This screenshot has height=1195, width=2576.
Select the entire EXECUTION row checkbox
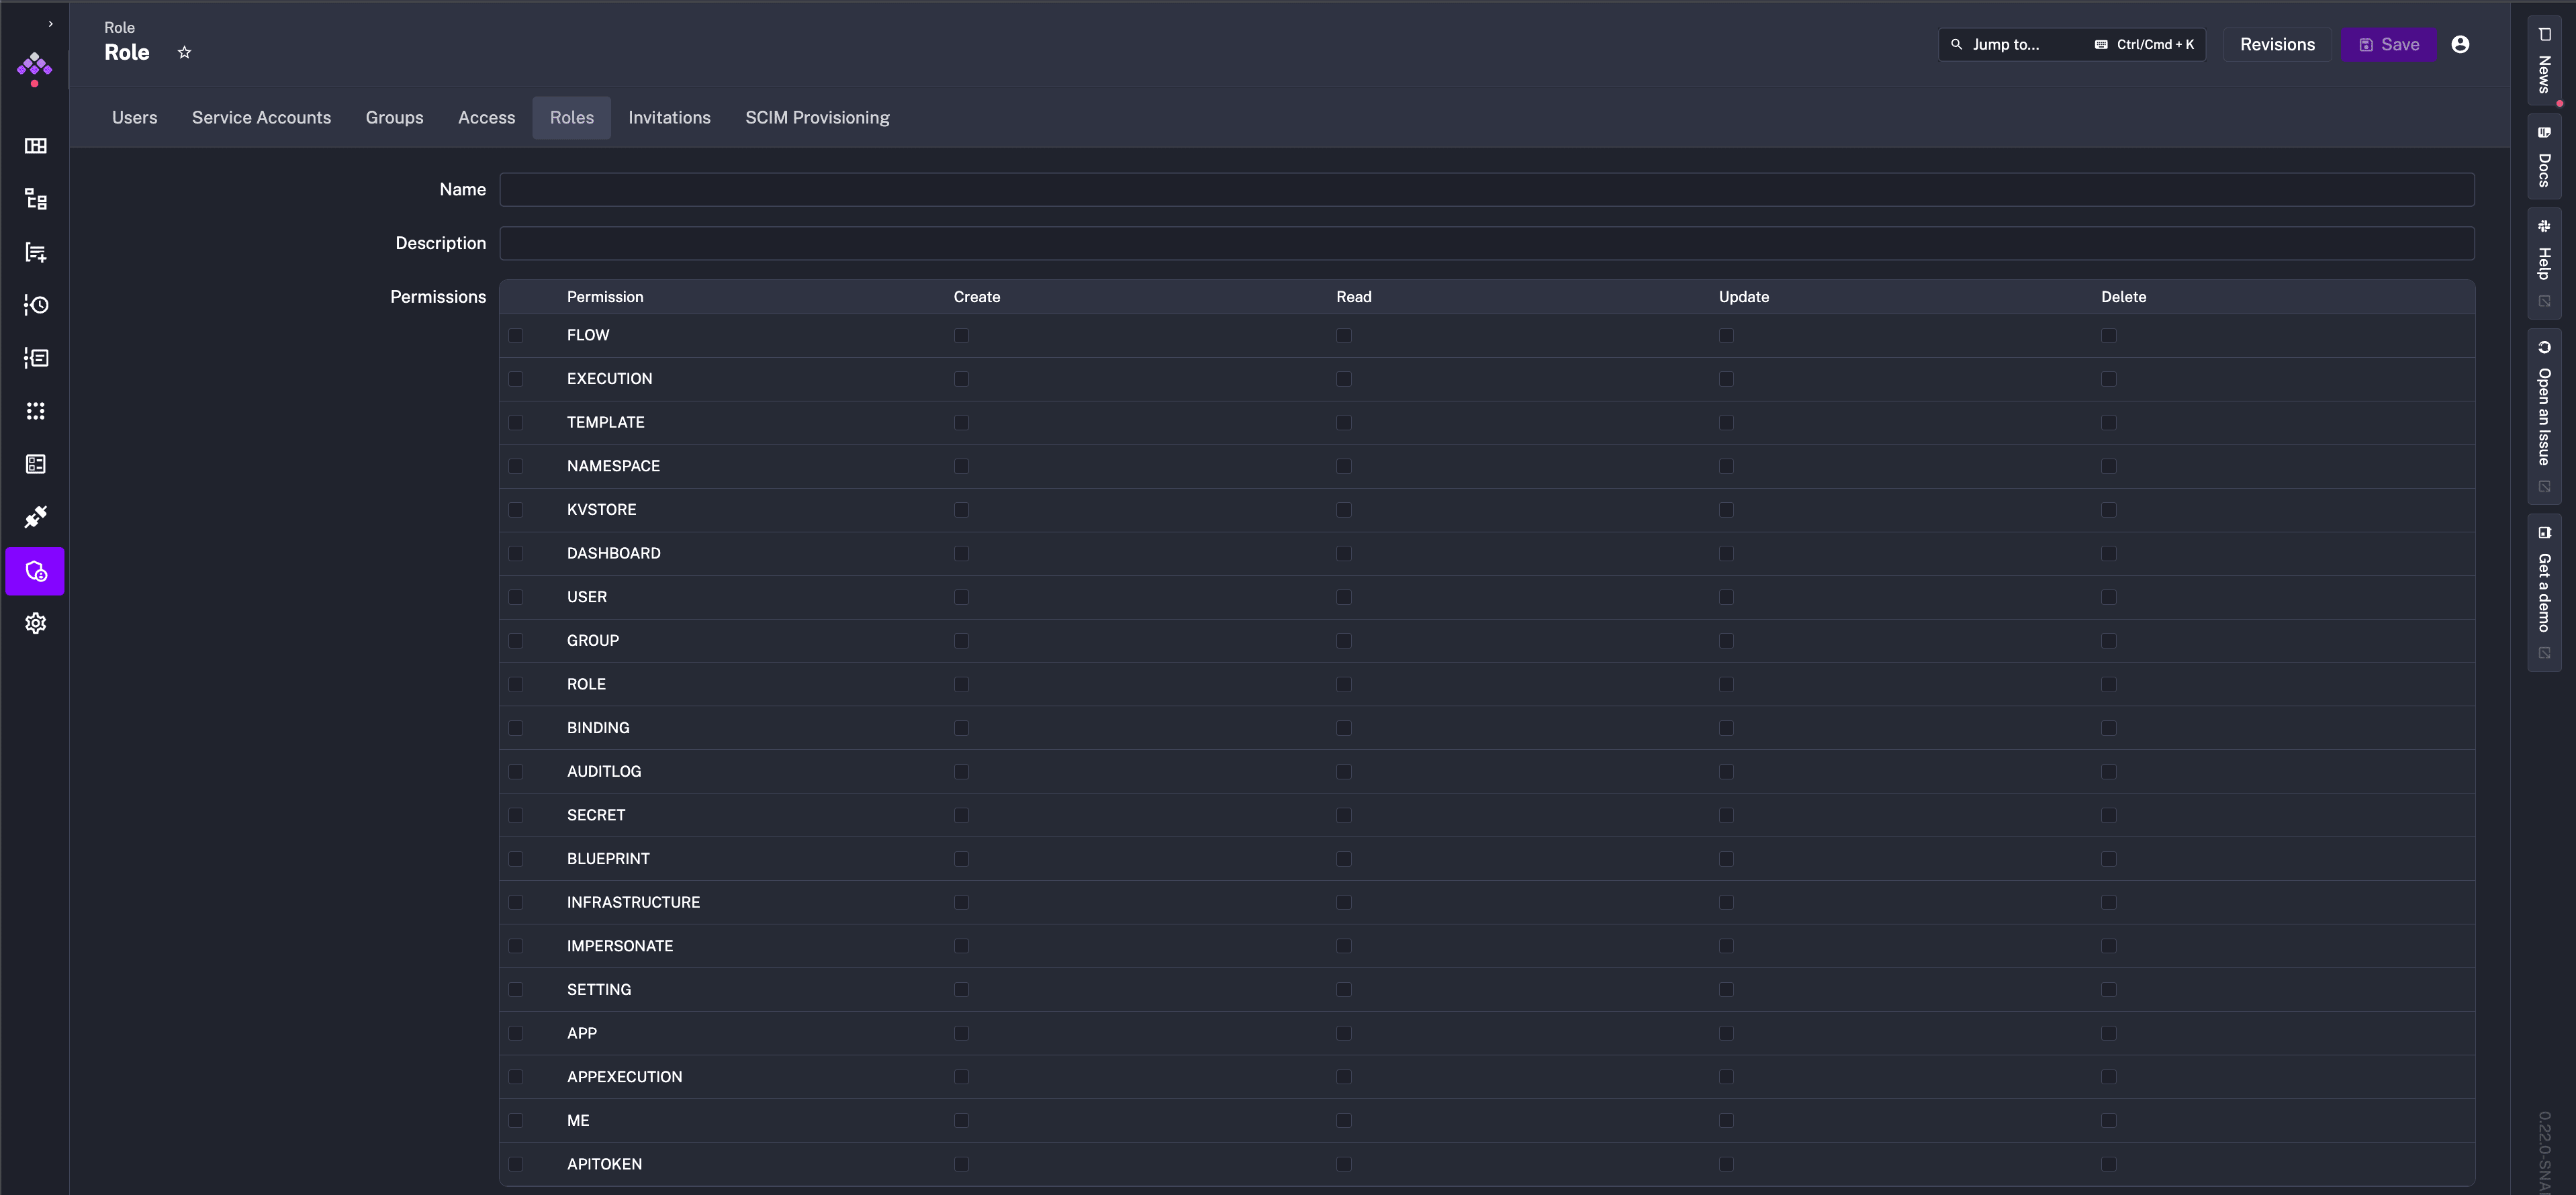(x=515, y=379)
